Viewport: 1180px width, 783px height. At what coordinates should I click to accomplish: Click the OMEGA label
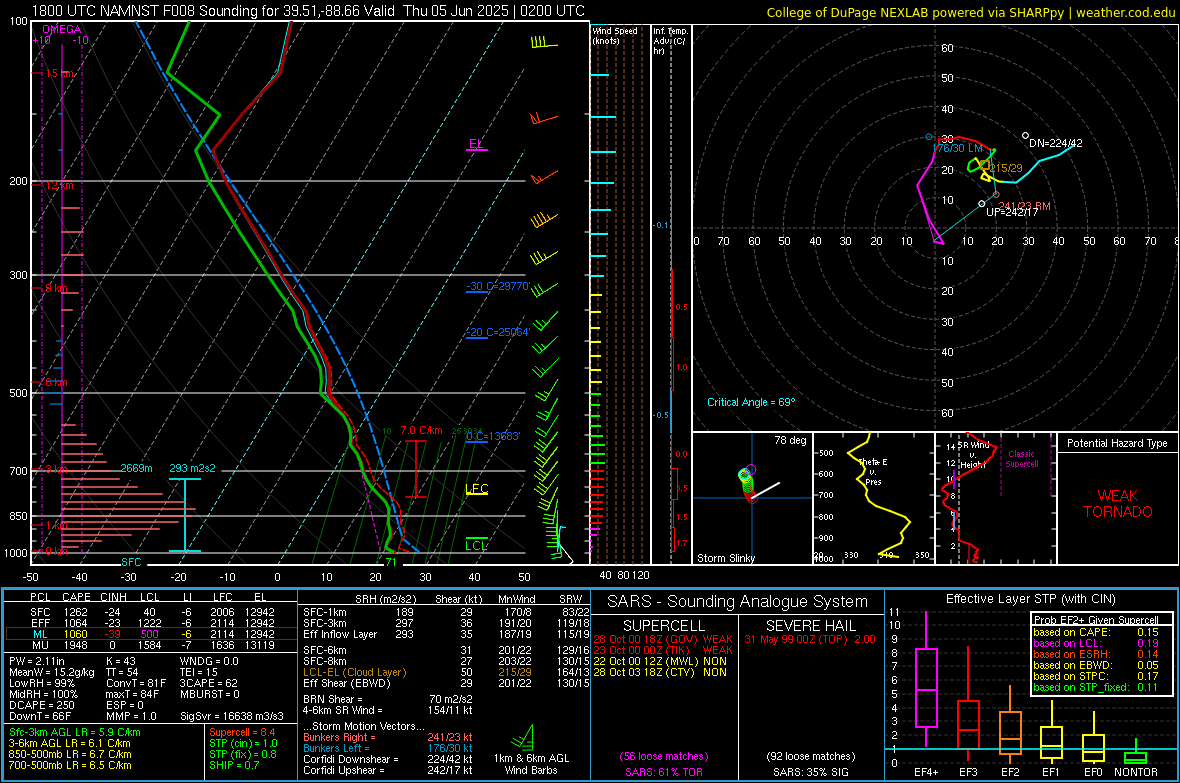tap(62, 29)
